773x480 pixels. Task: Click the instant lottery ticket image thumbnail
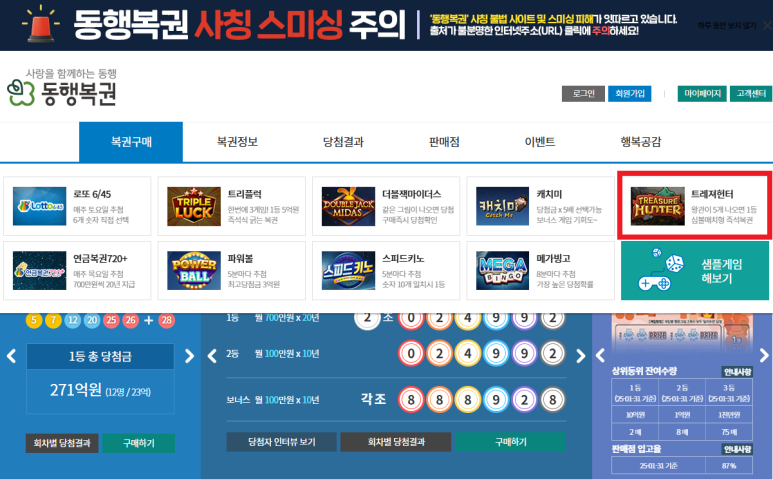pos(682,334)
